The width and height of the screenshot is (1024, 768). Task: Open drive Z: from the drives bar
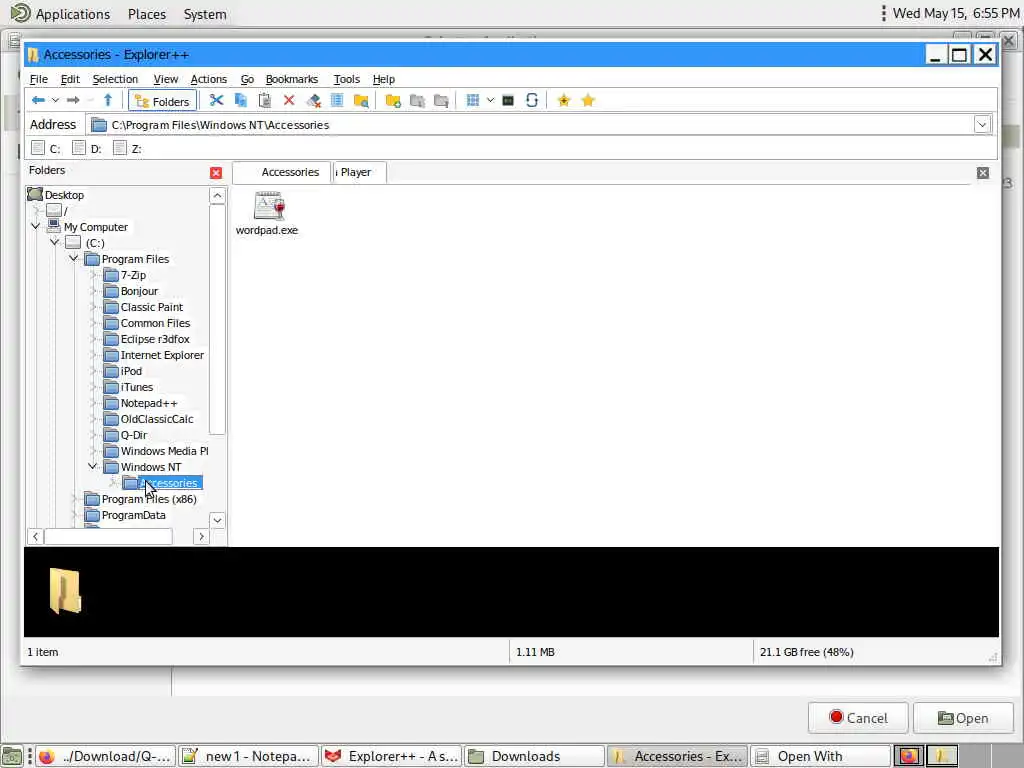tap(127, 148)
